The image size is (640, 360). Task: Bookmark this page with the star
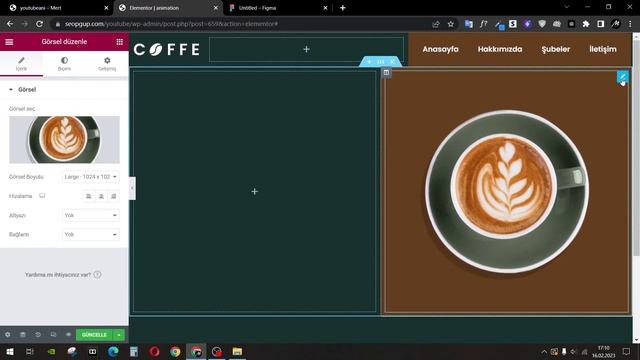451,24
